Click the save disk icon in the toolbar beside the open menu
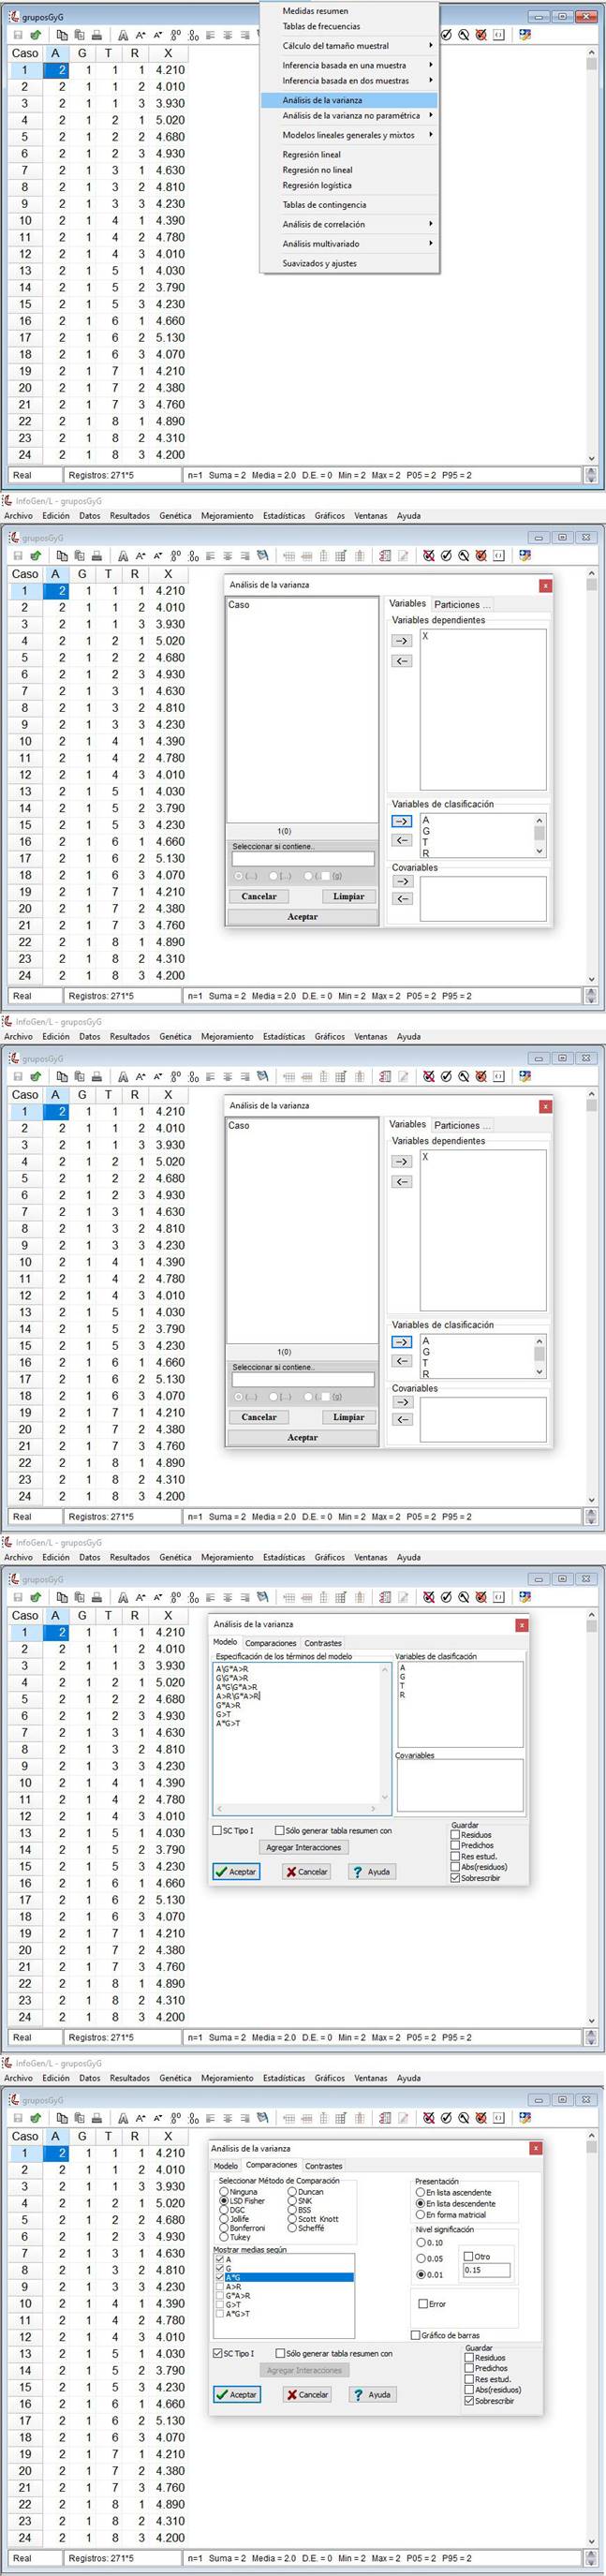This screenshot has height=2576, width=606. (17, 35)
